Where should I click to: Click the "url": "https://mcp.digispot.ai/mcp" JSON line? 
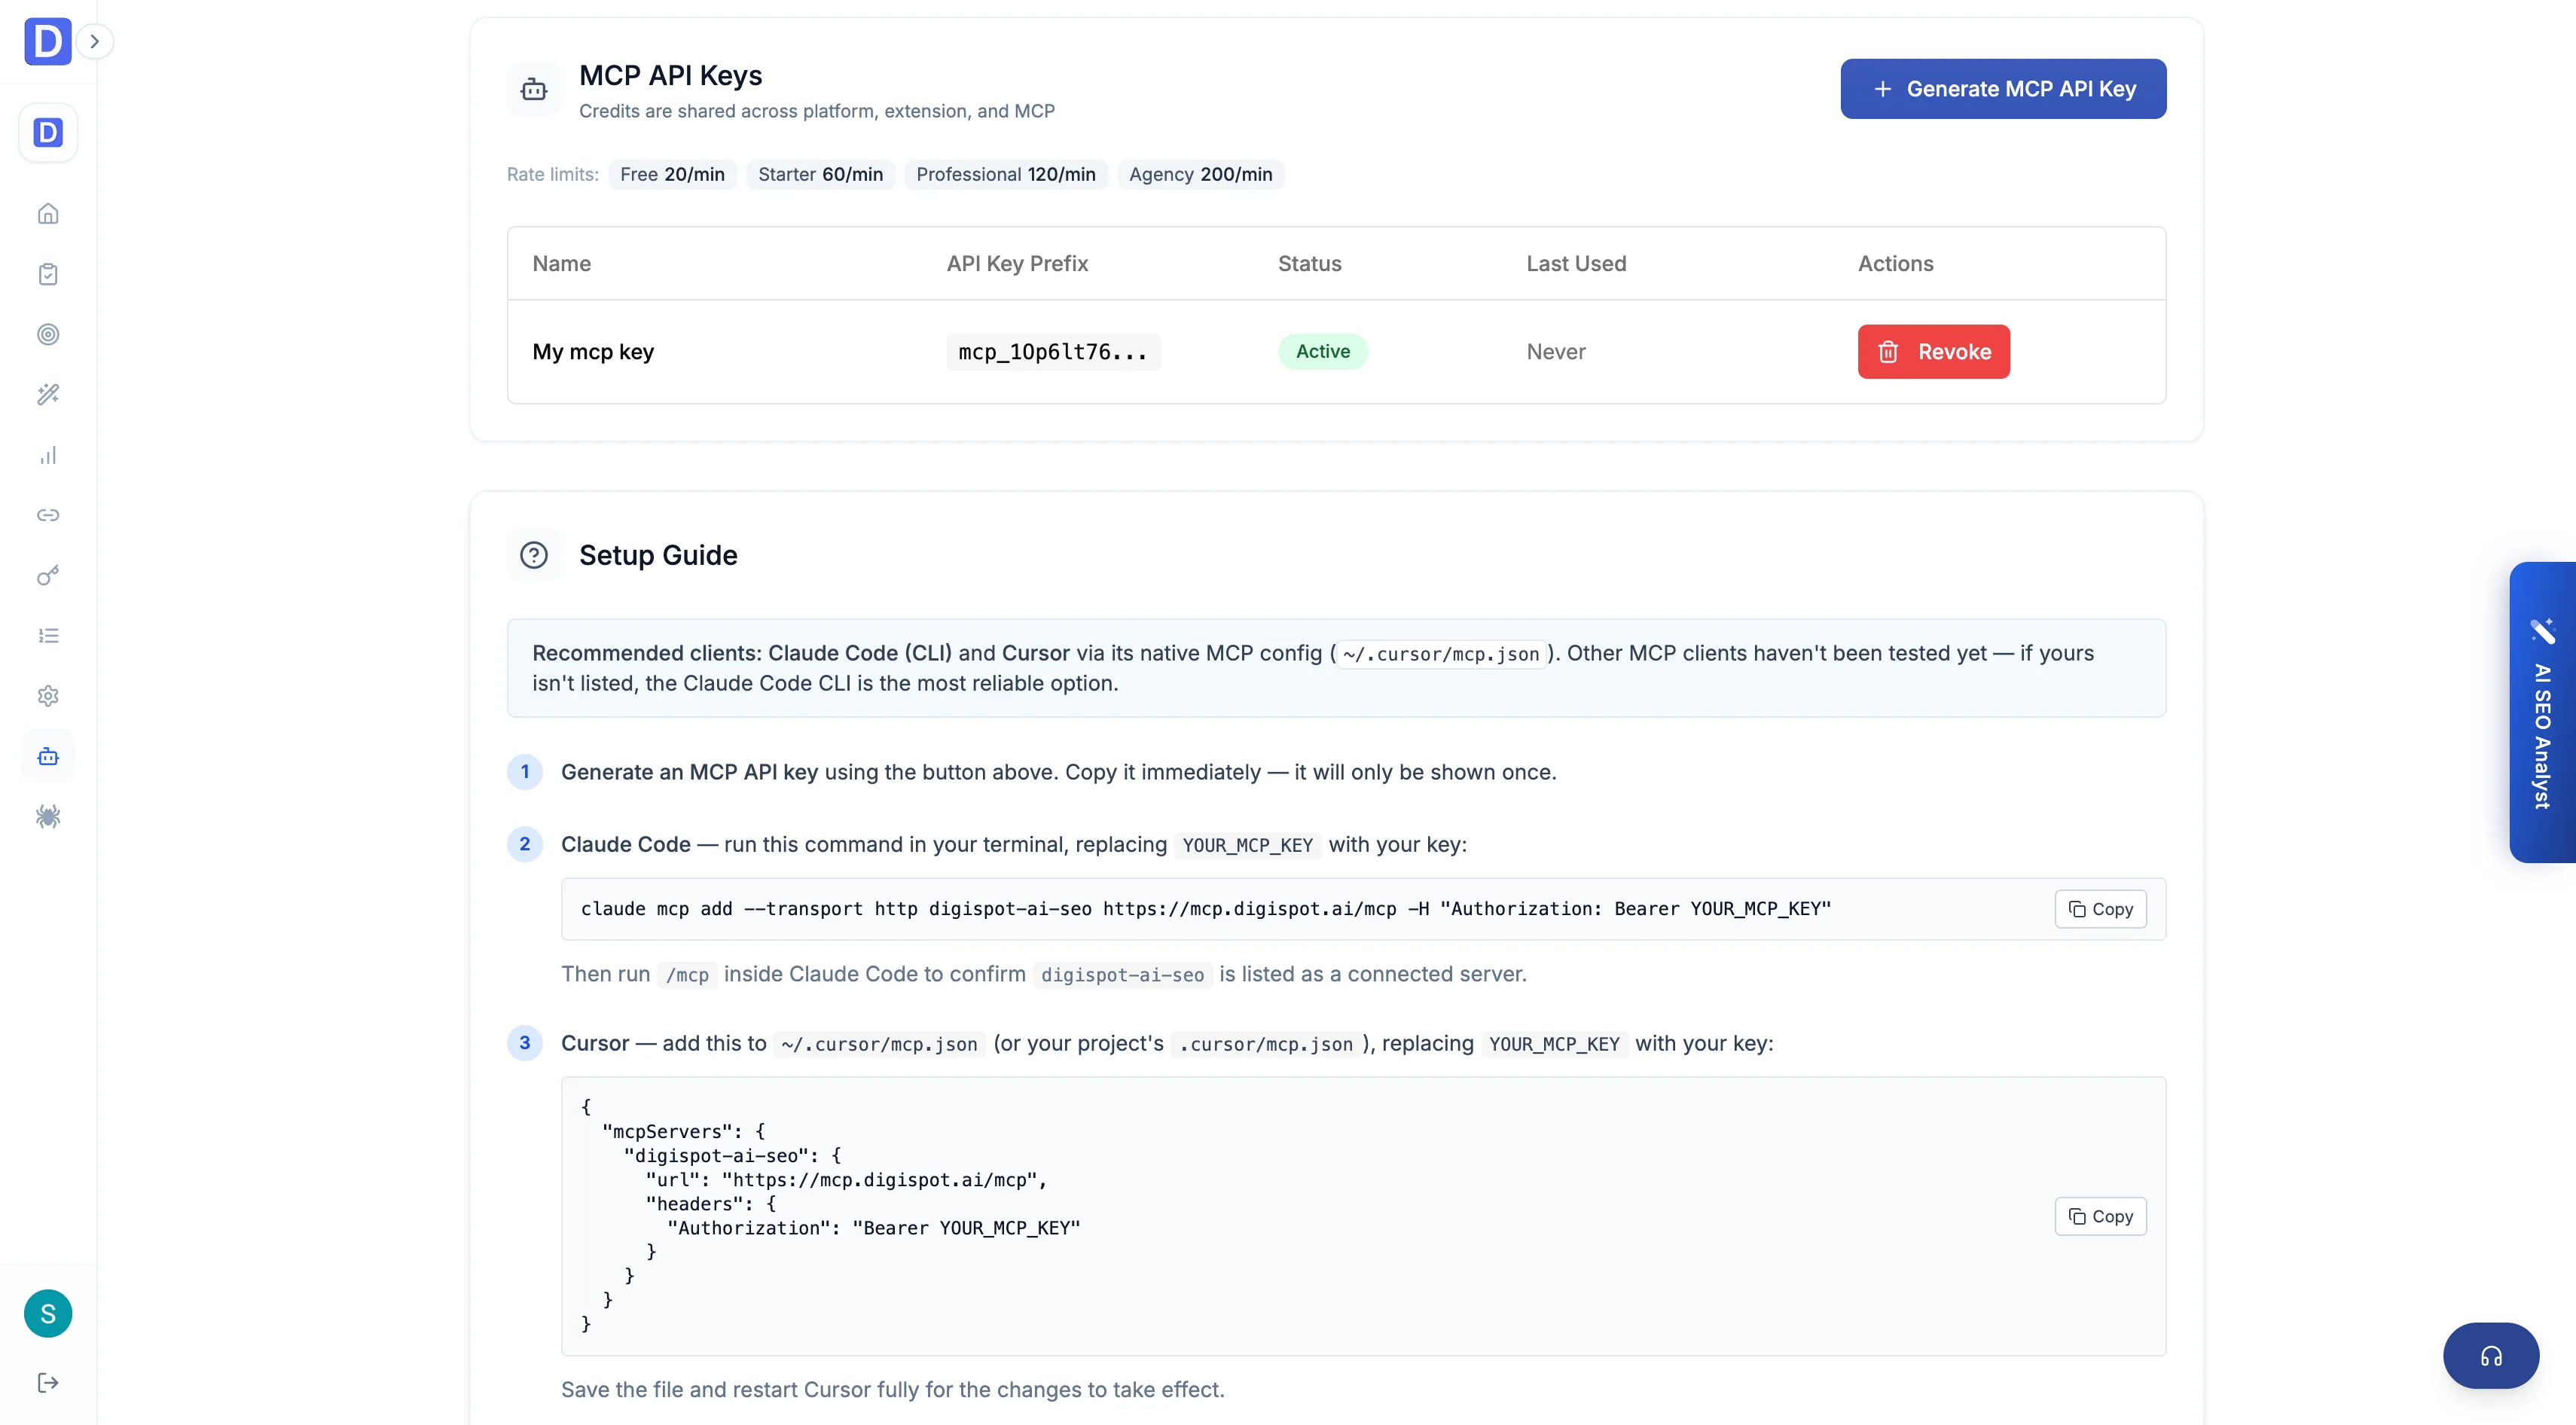point(846,1180)
